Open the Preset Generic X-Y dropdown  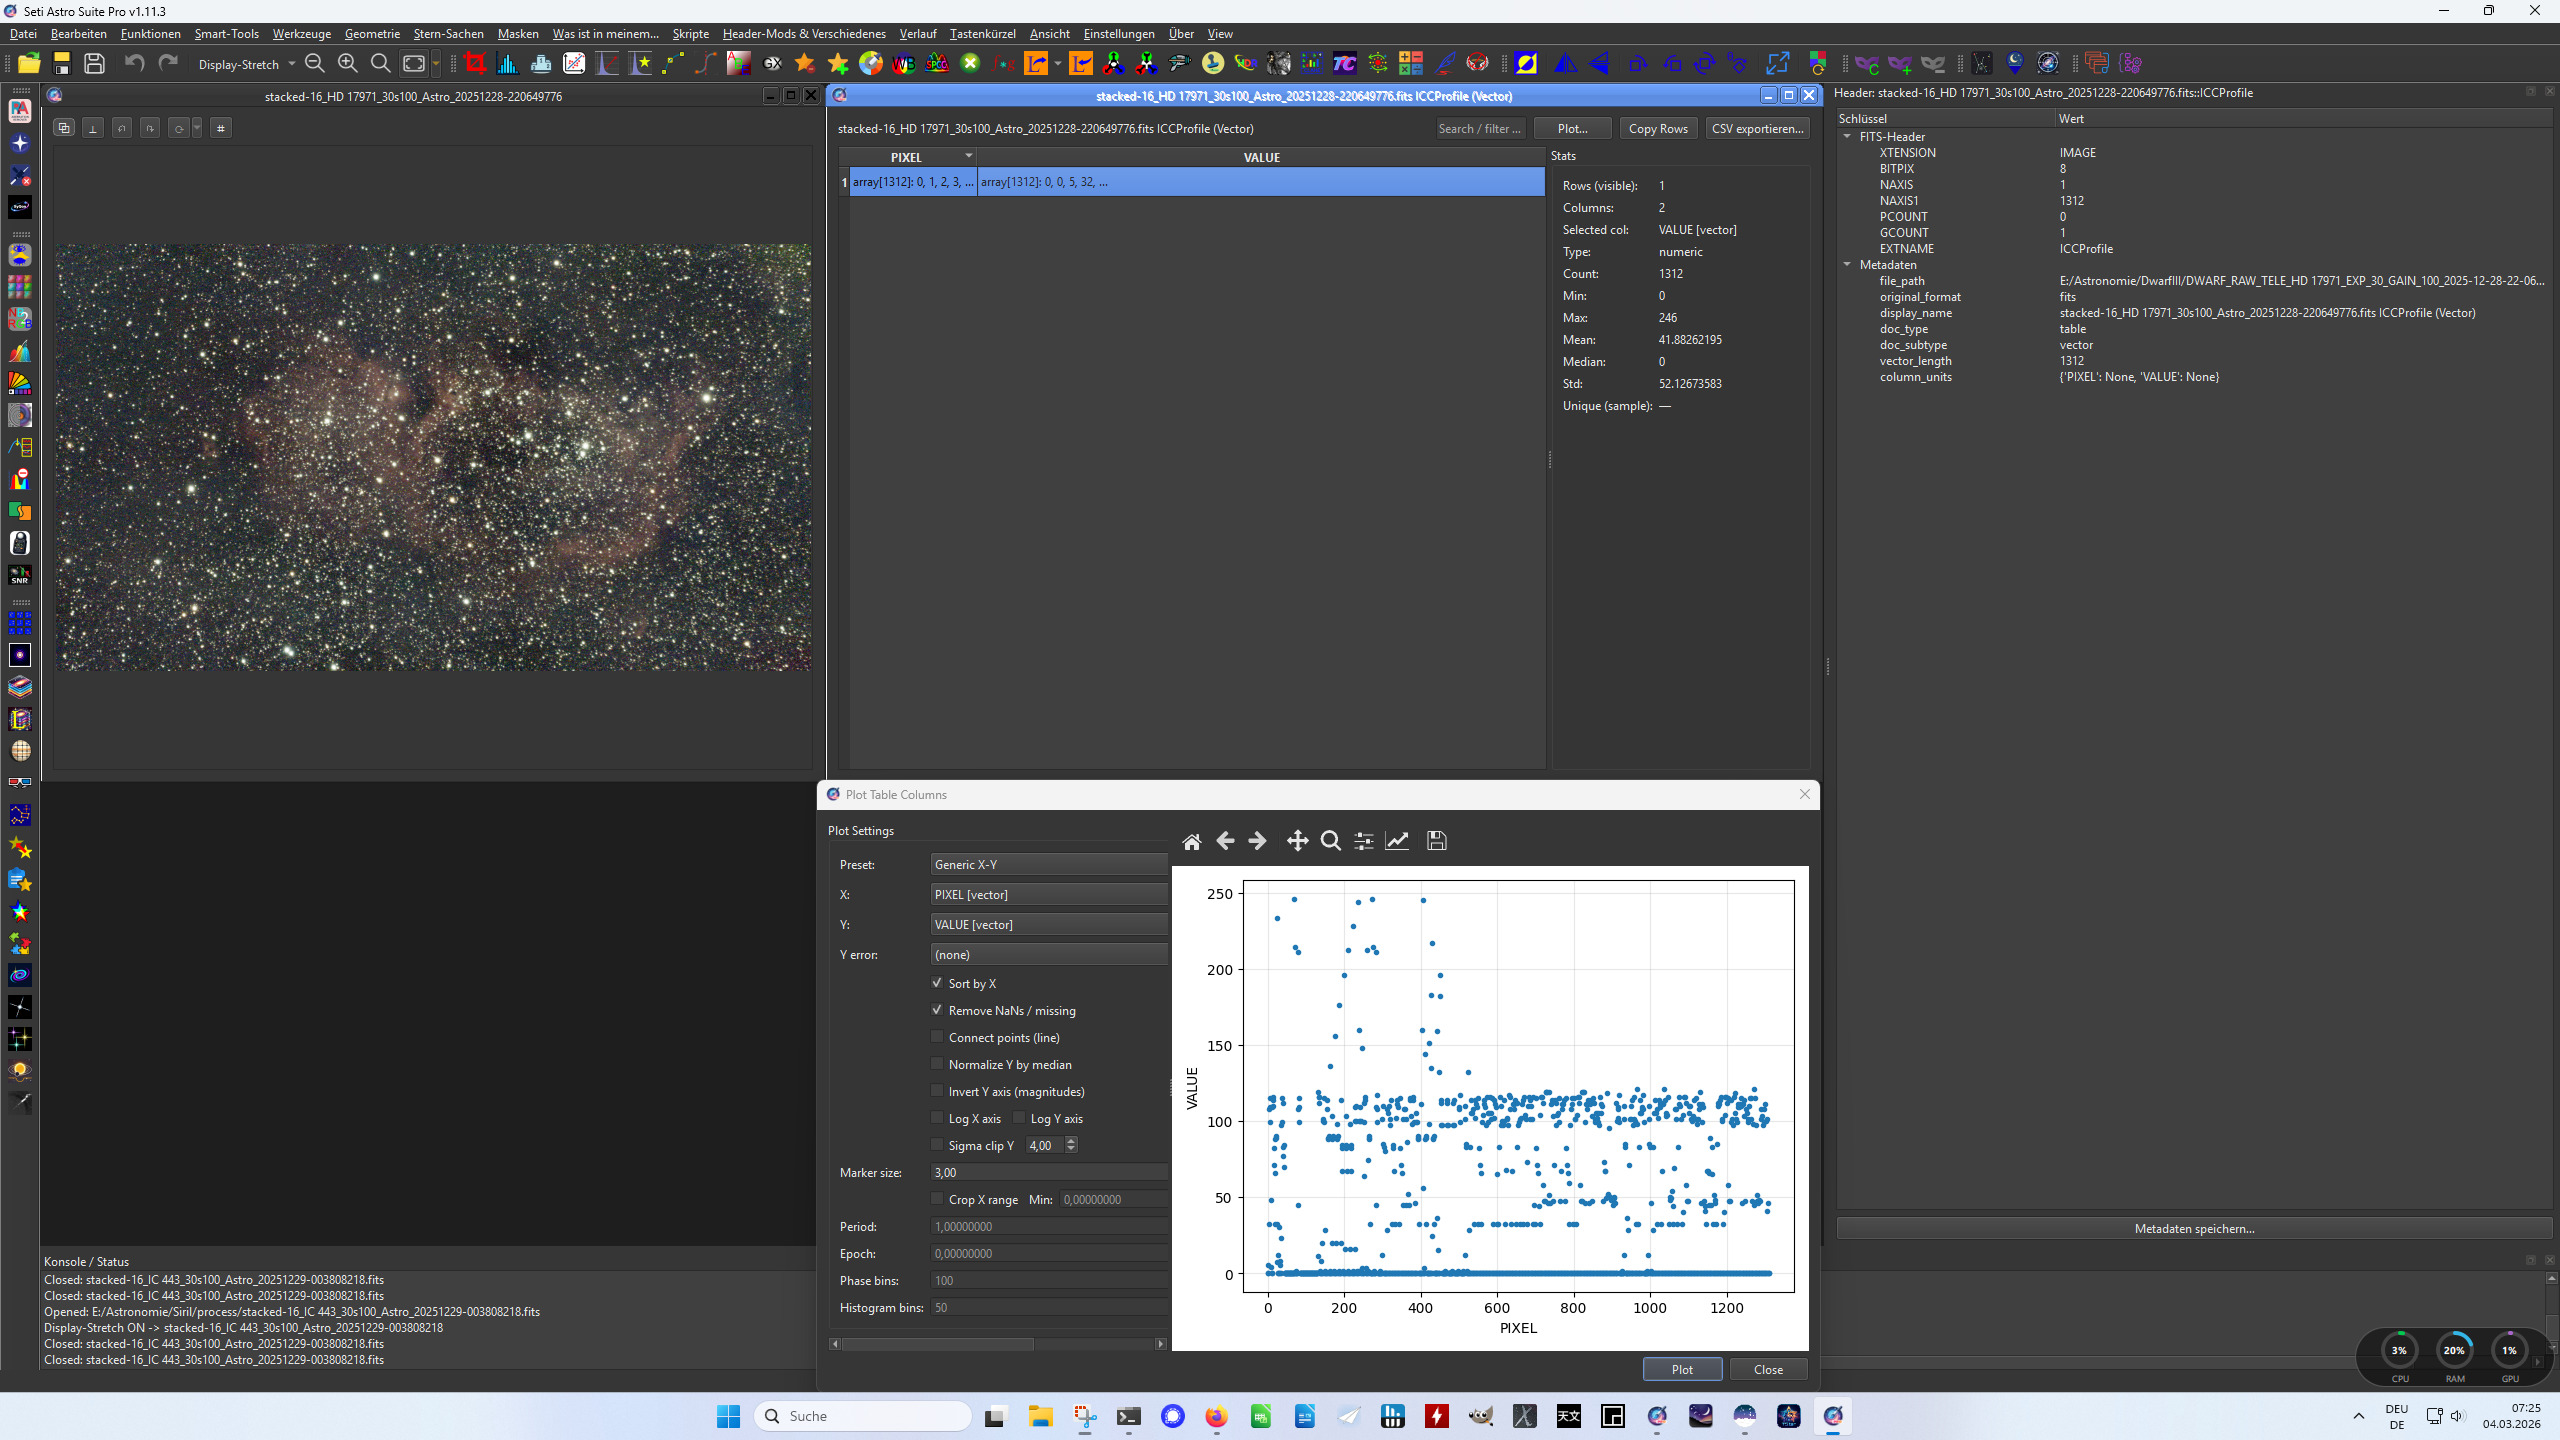click(1048, 865)
